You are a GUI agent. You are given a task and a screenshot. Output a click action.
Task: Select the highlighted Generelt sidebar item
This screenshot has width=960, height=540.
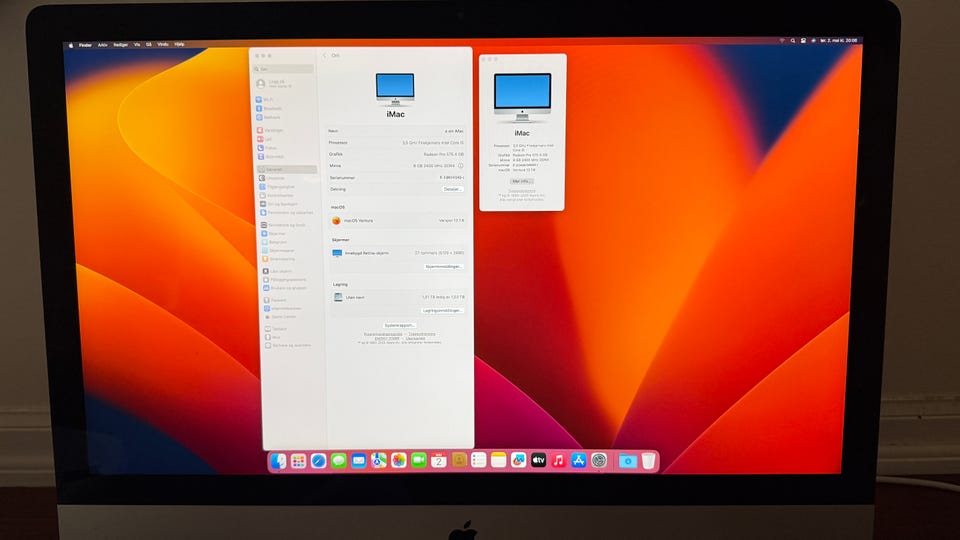[x=287, y=169]
